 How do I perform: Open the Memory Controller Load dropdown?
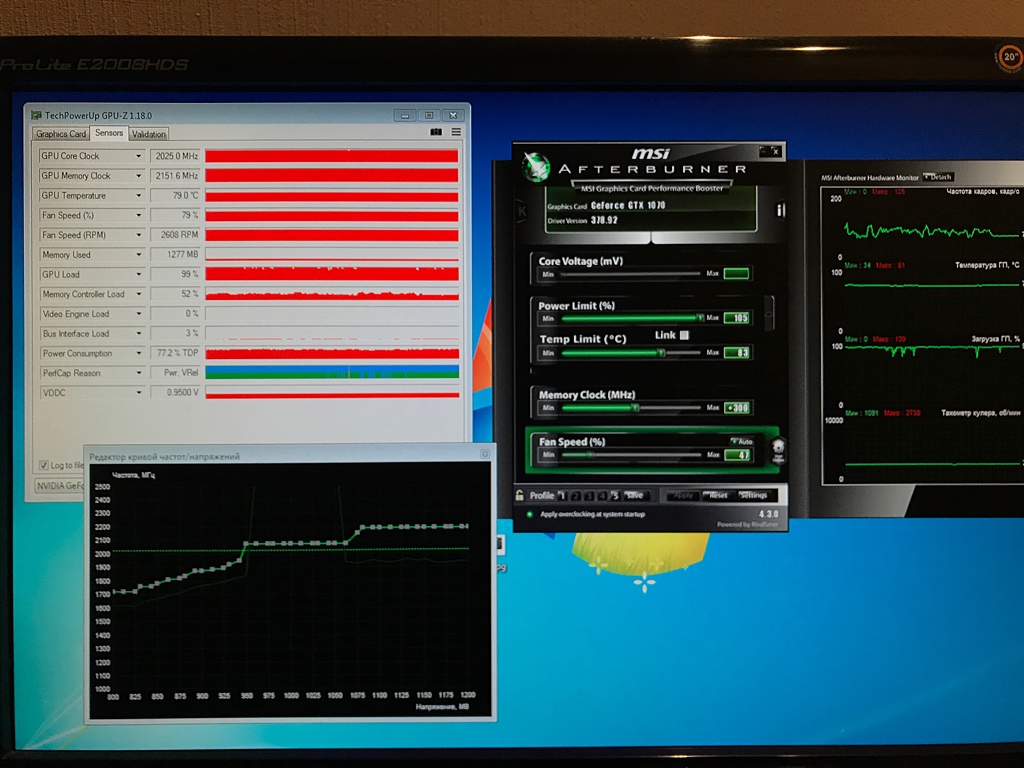(x=138, y=294)
